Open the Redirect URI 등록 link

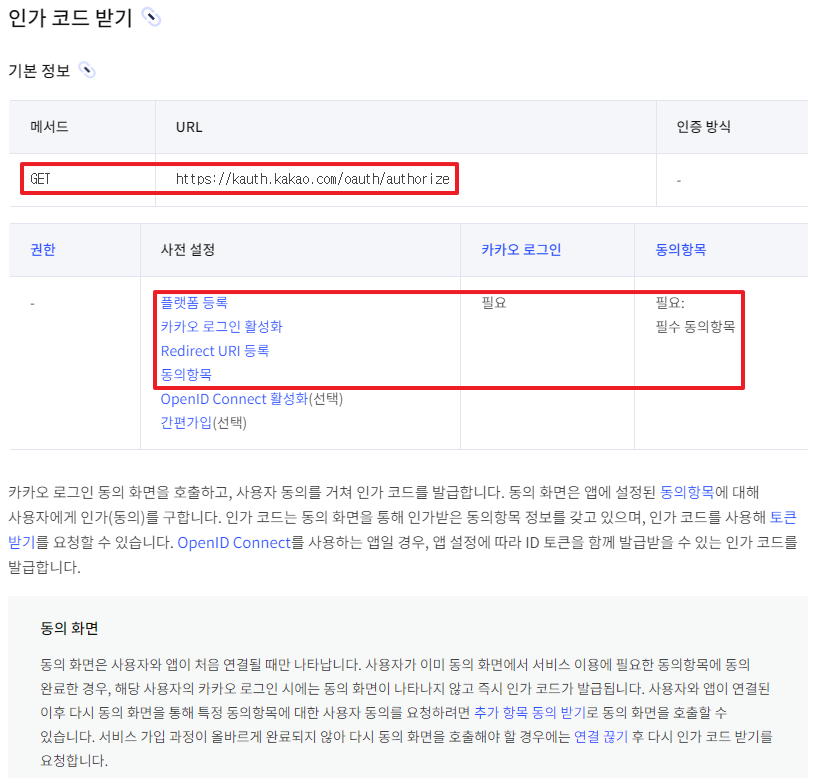click(215, 351)
